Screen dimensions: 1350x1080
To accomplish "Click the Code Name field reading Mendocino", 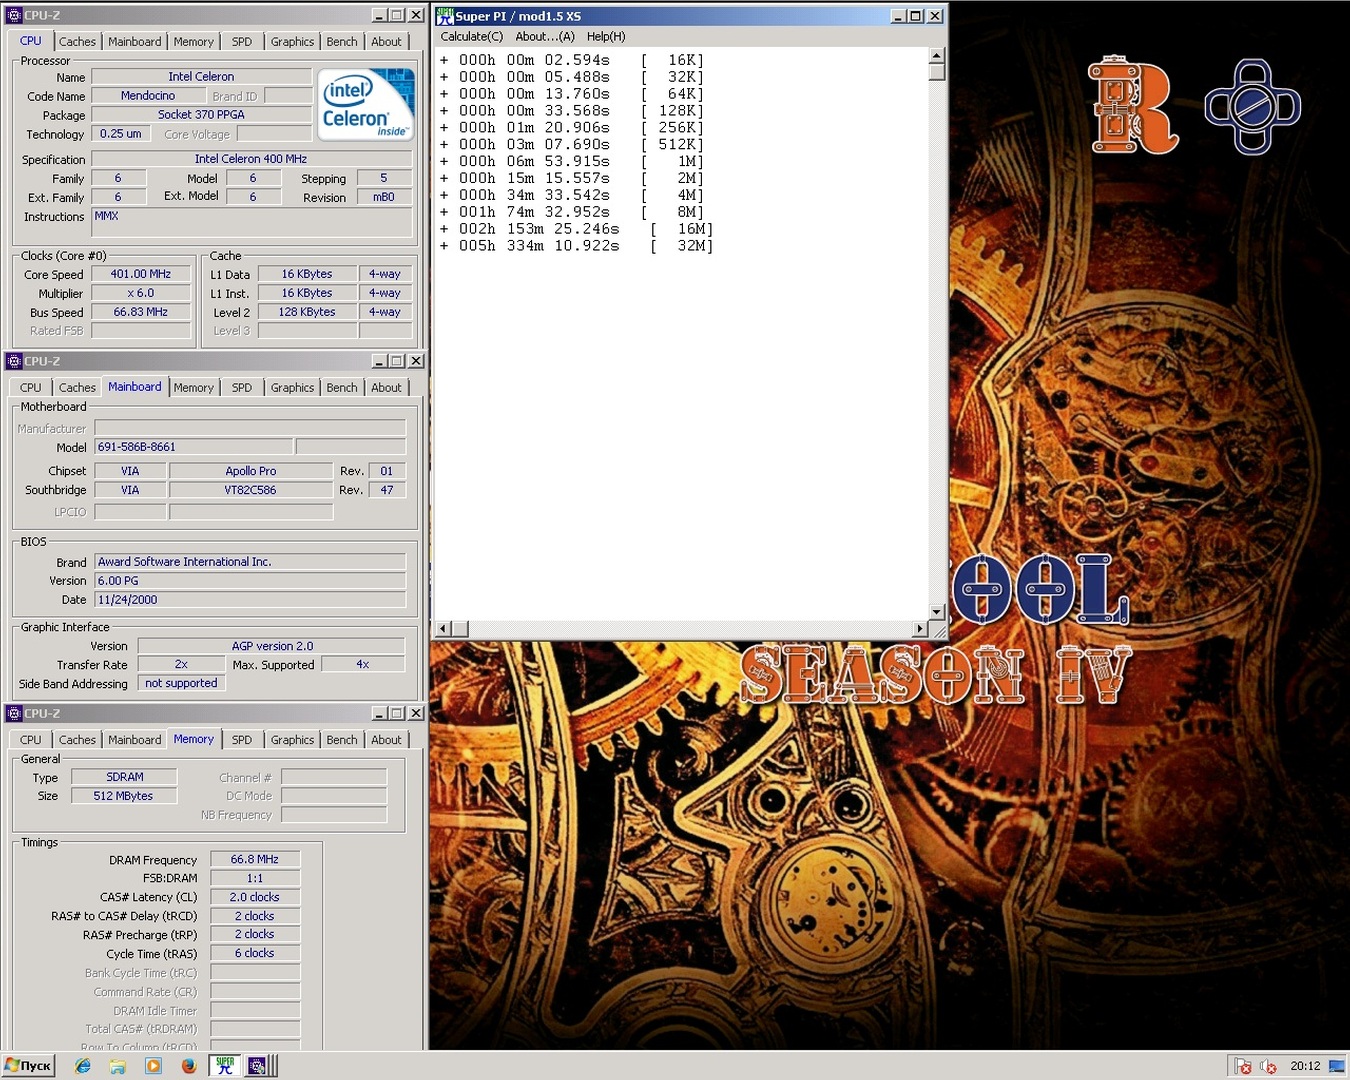I will pyautogui.click(x=148, y=96).
